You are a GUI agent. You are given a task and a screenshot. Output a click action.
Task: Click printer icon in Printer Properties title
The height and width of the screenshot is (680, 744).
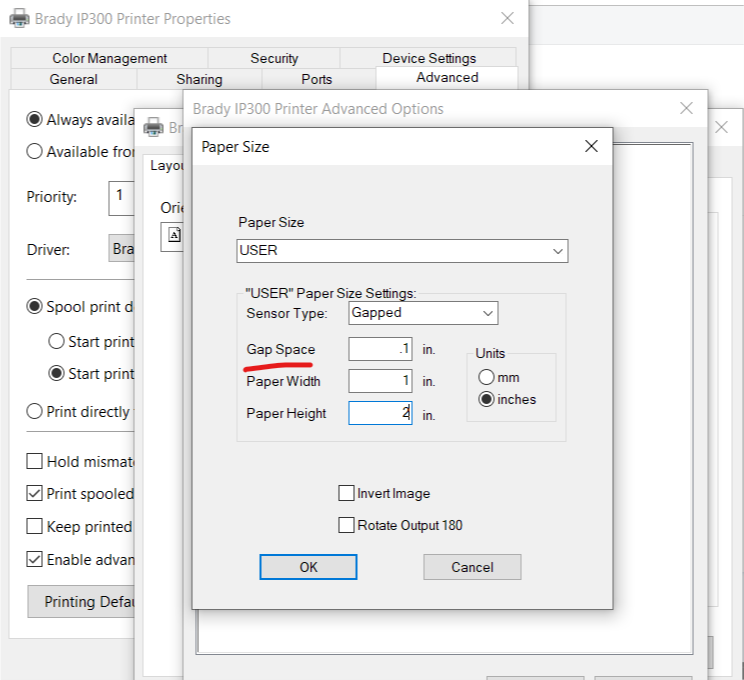click(x=19, y=19)
